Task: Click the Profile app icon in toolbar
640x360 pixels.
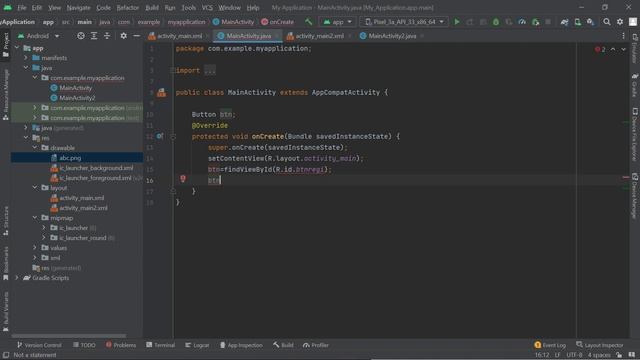Action: coord(522,22)
